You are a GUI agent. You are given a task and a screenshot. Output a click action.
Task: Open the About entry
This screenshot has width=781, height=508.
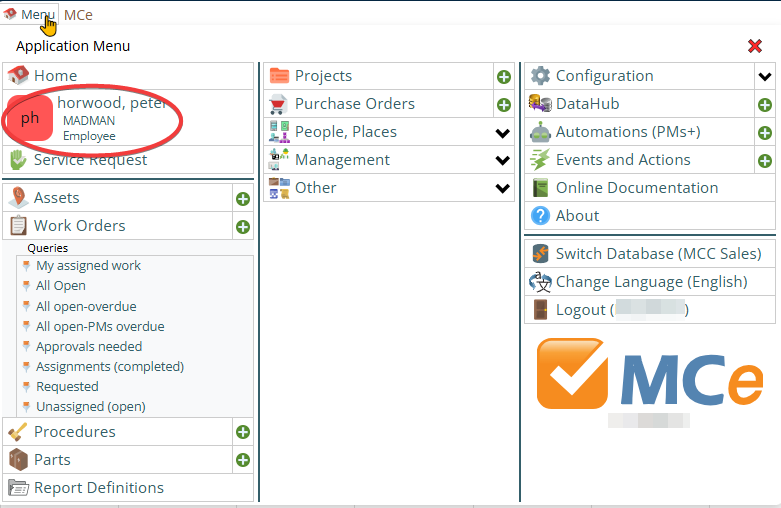[650, 216]
